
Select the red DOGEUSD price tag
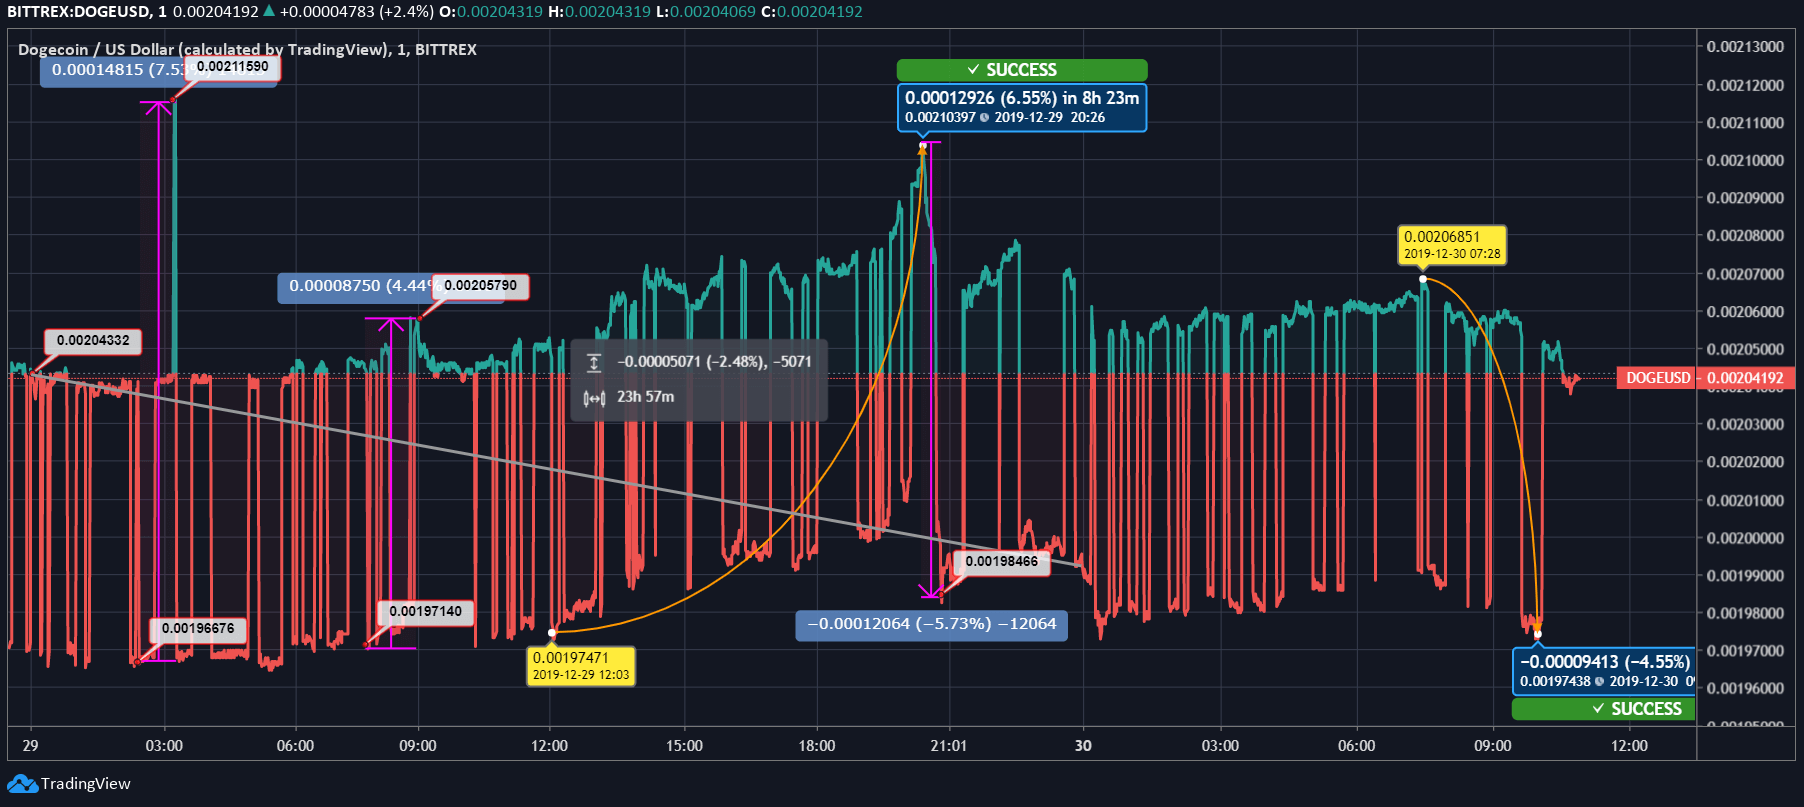pos(1657,378)
